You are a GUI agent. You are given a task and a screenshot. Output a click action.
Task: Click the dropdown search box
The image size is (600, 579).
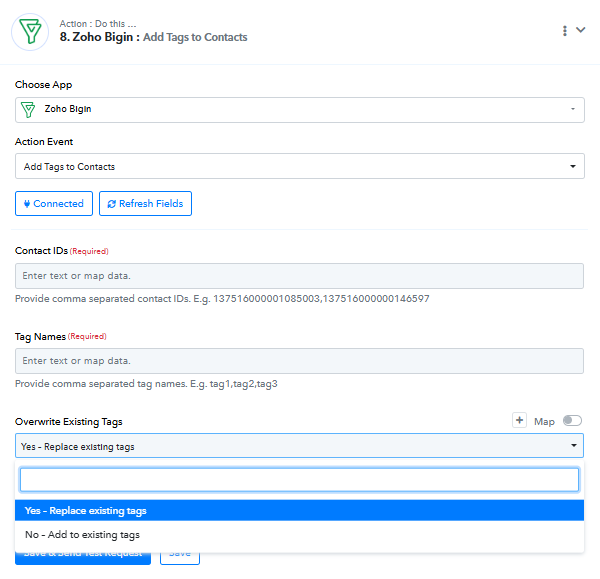click(x=299, y=480)
